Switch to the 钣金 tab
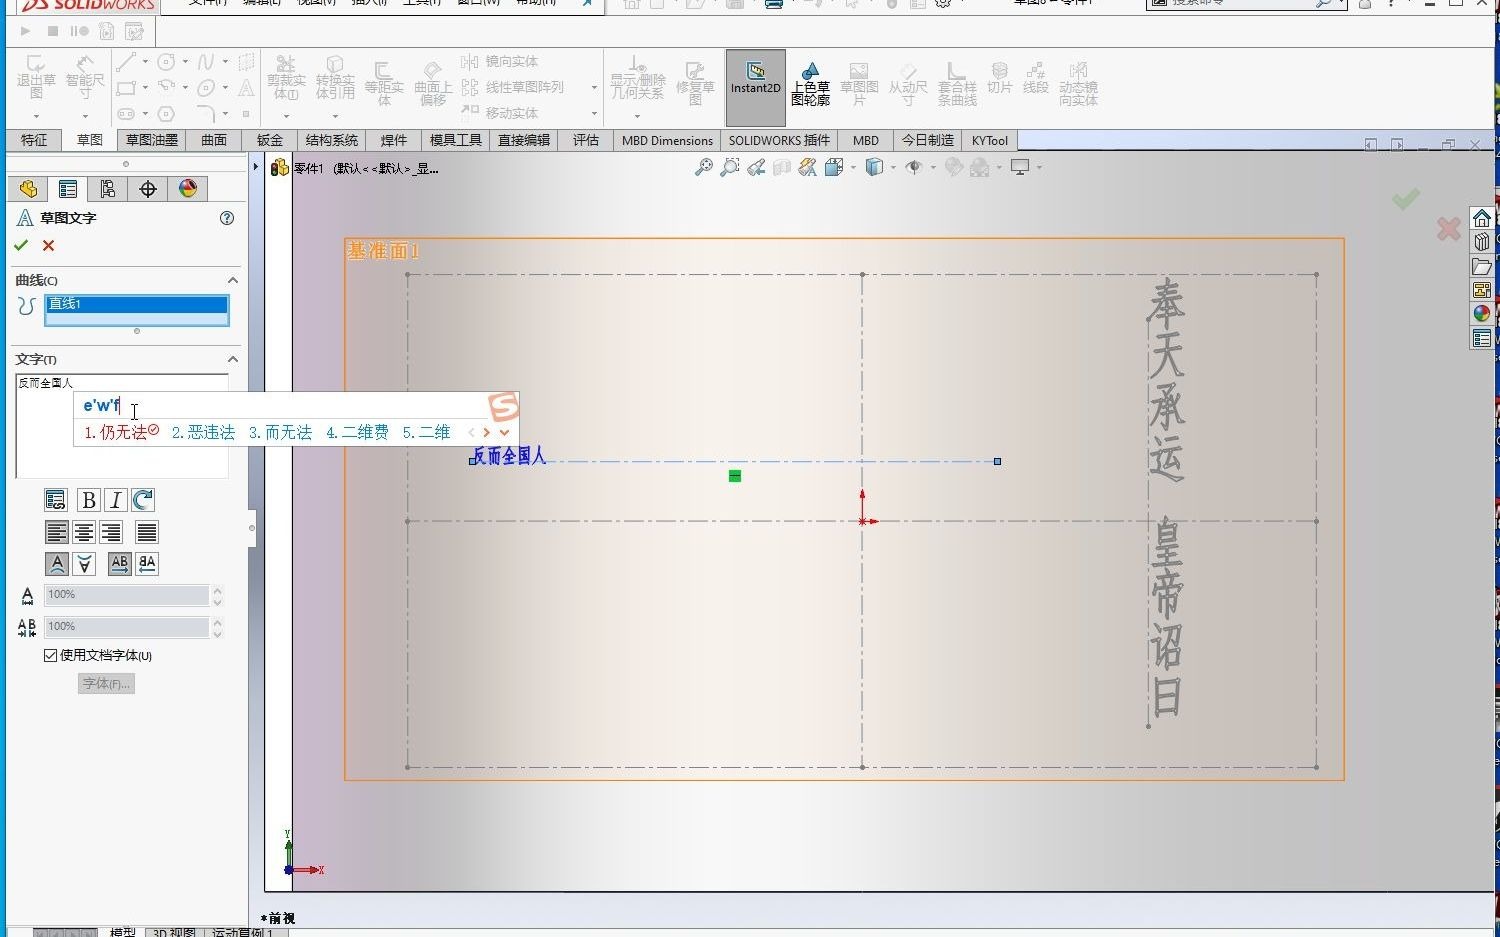Image resolution: width=1500 pixels, height=937 pixels. (x=270, y=140)
